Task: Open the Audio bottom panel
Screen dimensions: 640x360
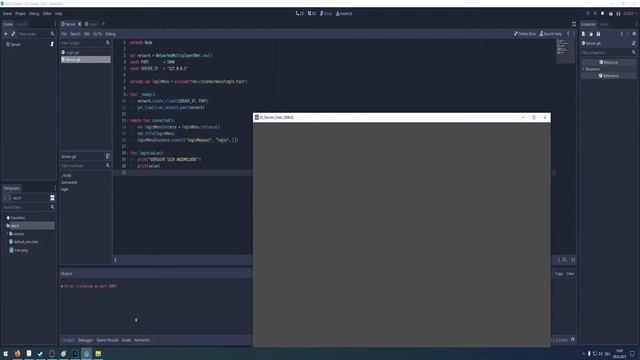Action: tap(127, 340)
